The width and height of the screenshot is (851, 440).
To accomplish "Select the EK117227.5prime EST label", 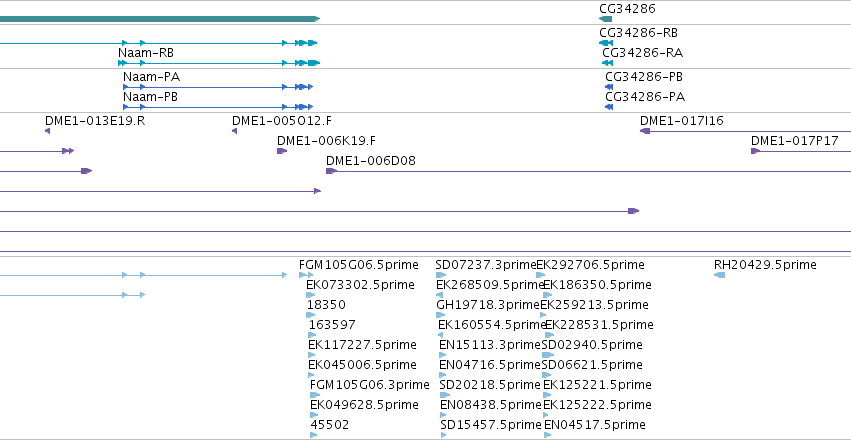I will click(x=362, y=345).
